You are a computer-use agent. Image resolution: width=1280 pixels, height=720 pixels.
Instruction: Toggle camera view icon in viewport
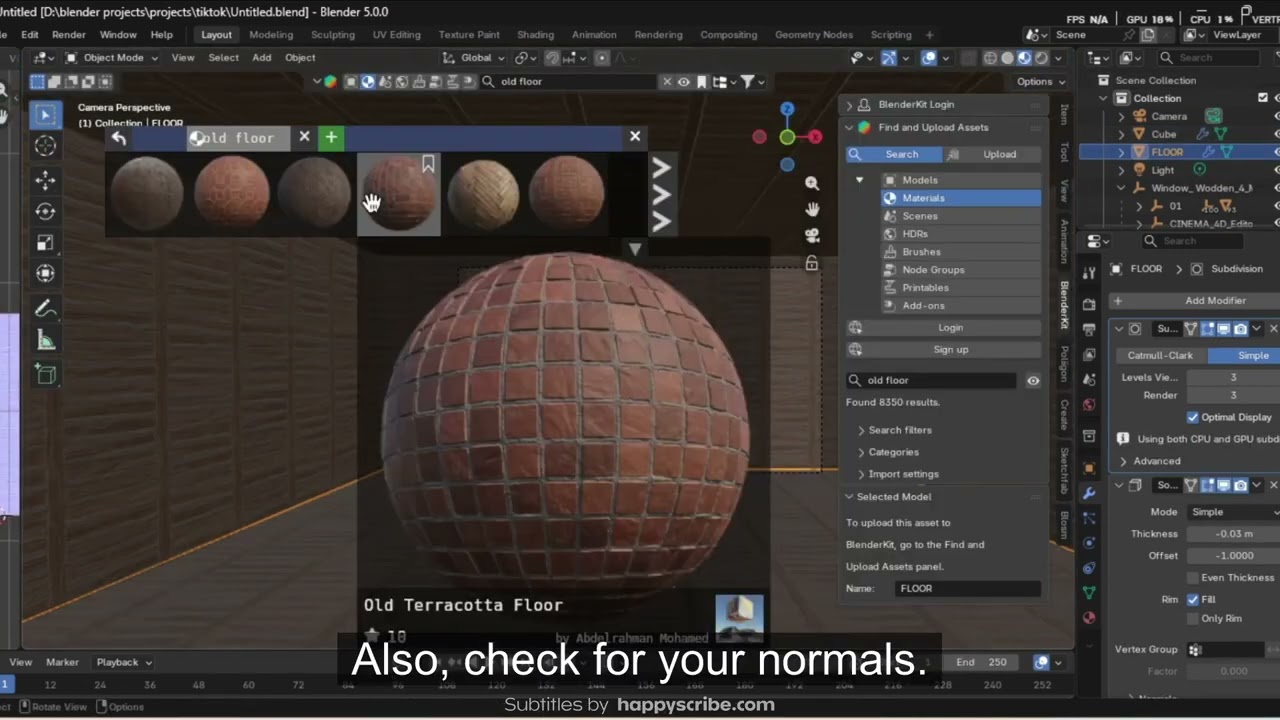(812, 236)
